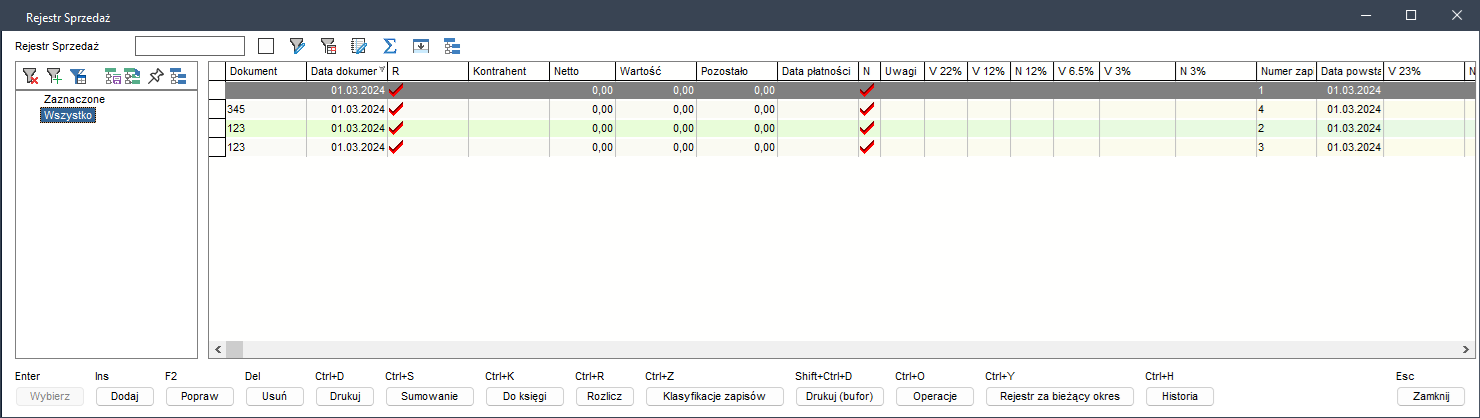
Task: Click the Drukuj button
Action: [344, 396]
